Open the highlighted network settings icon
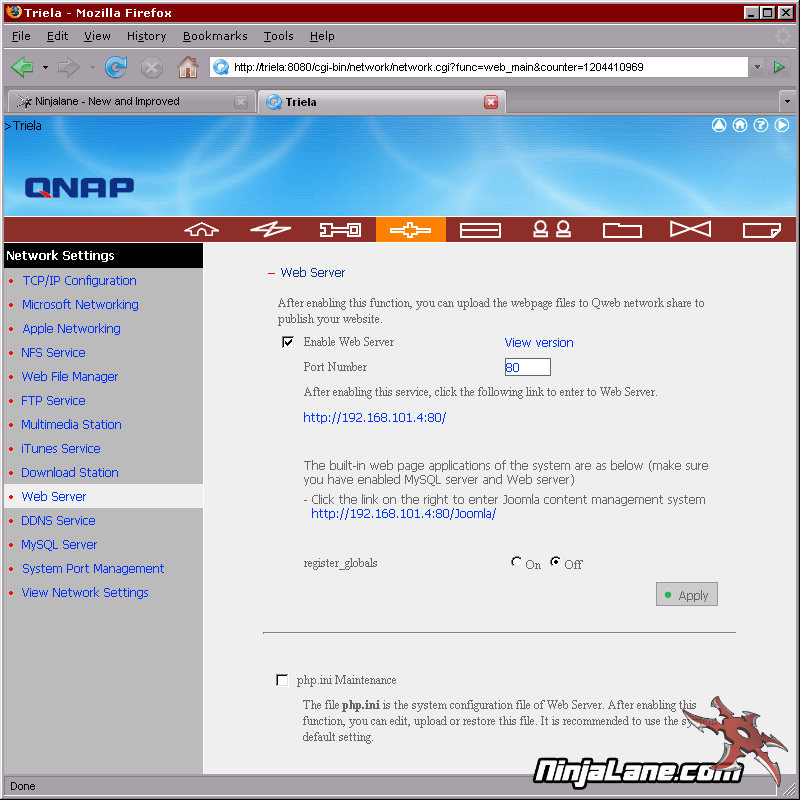Screen dimensions: 800x800 (411, 230)
